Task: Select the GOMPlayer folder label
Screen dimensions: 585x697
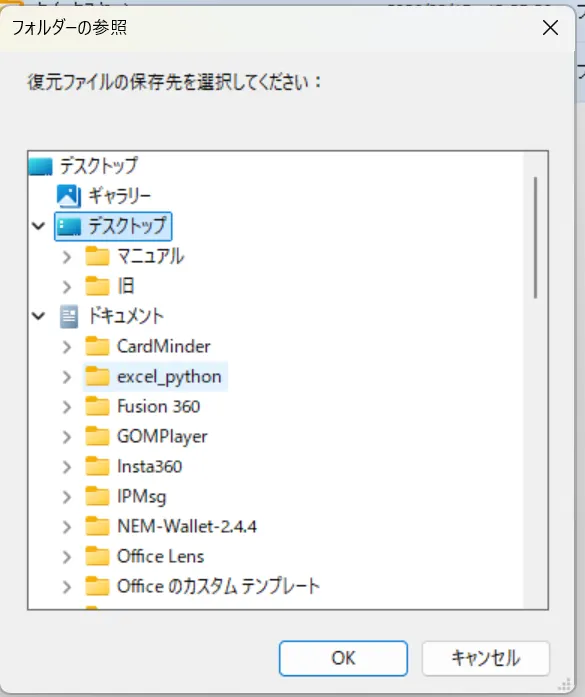Action: 162,437
